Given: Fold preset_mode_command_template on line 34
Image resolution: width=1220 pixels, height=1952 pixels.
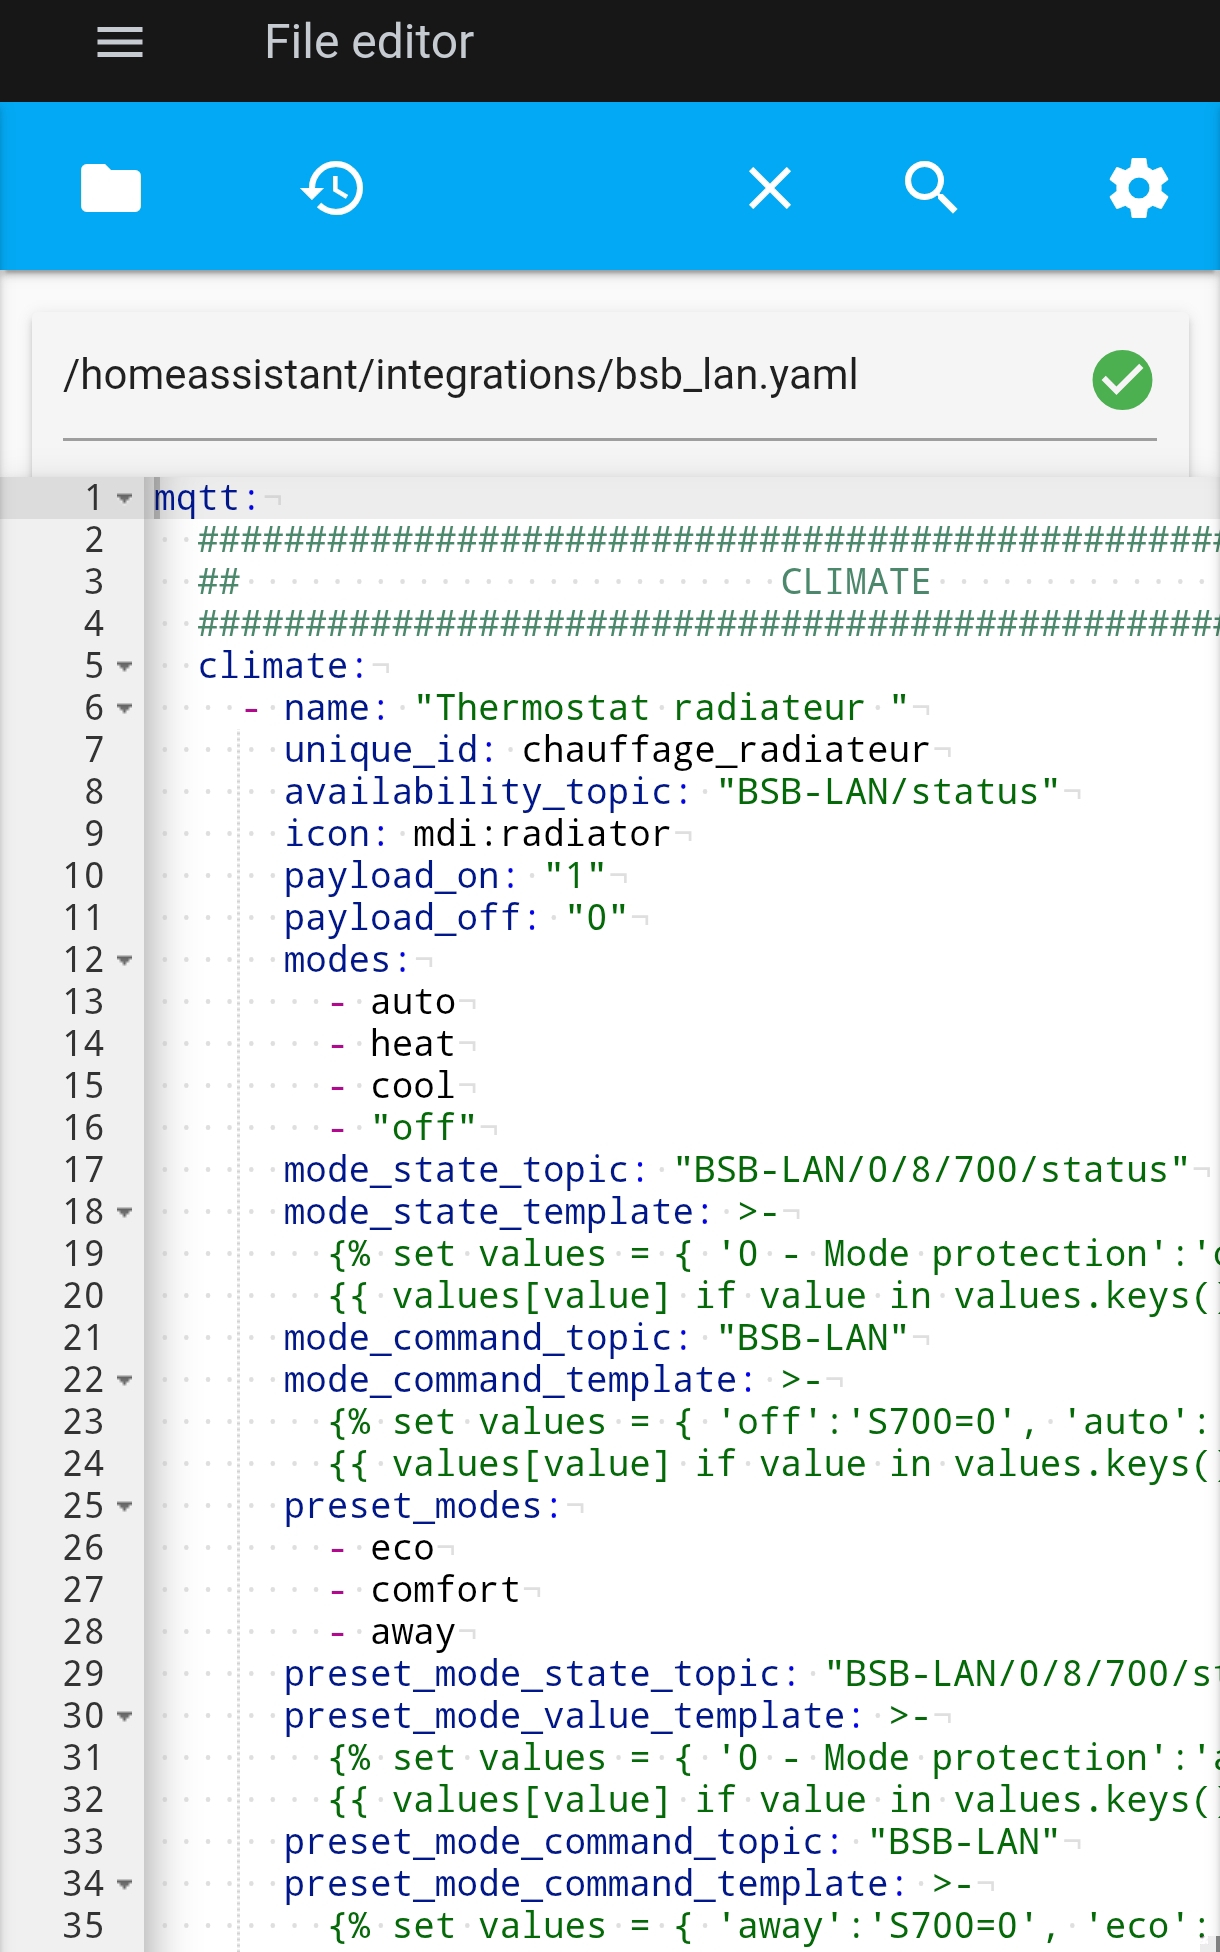Looking at the screenshot, I should (x=125, y=1884).
